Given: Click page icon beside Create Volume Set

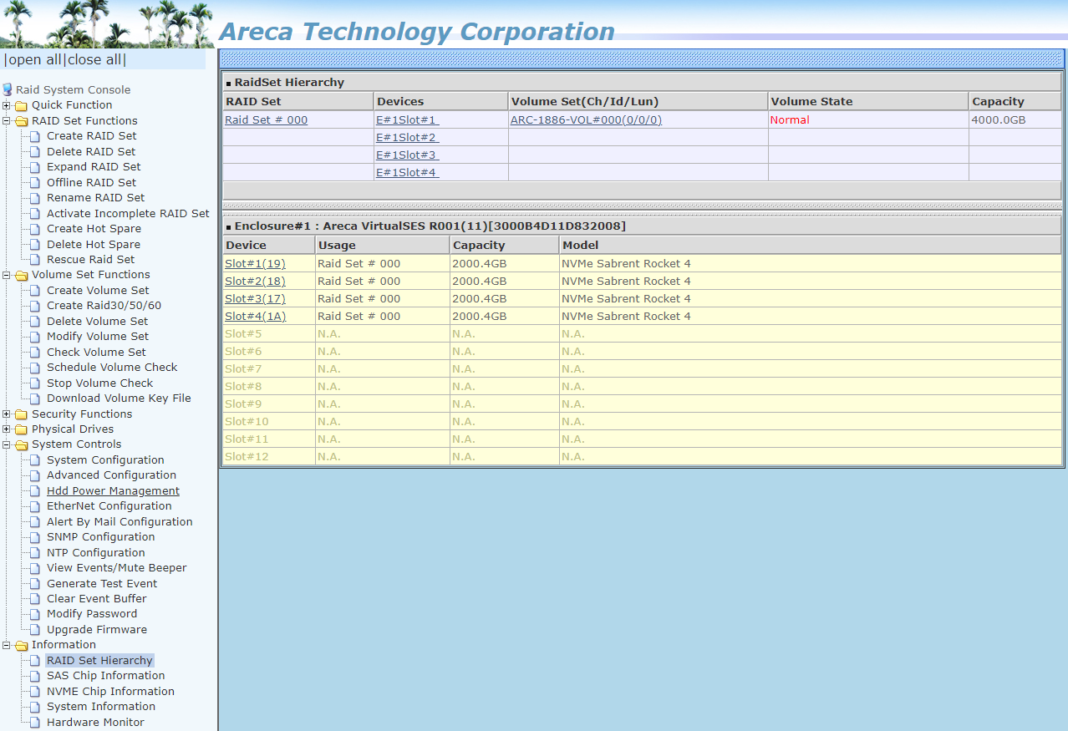Looking at the screenshot, I should [36, 291].
